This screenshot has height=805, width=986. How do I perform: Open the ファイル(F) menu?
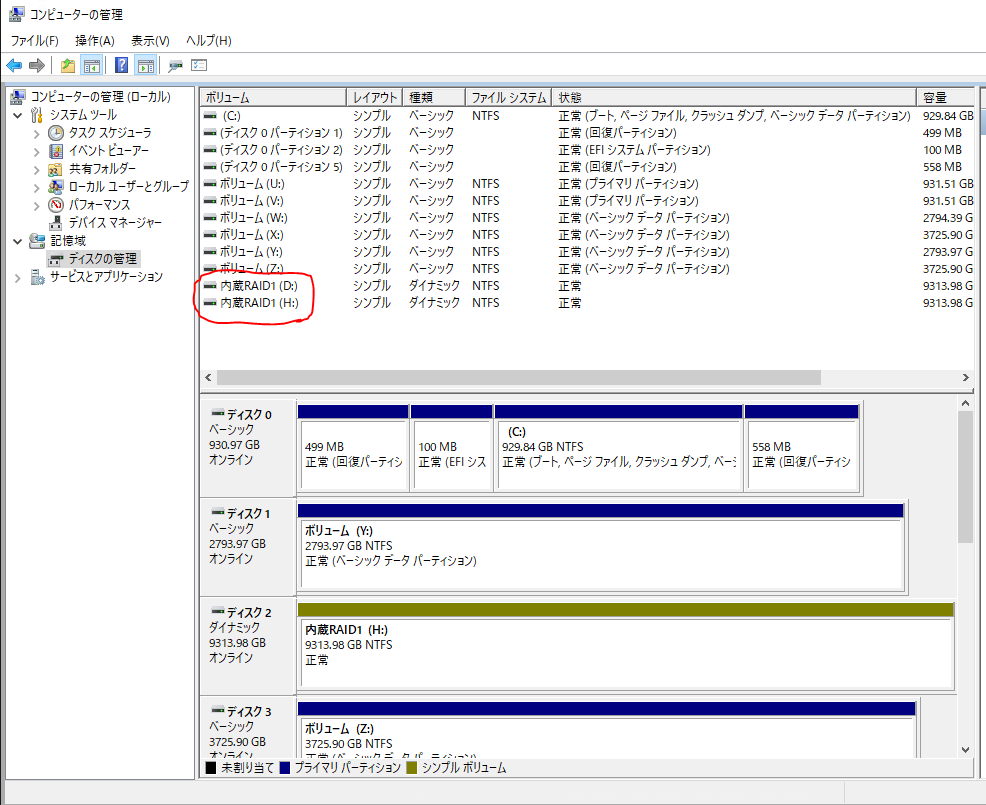(x=35, y=41)
